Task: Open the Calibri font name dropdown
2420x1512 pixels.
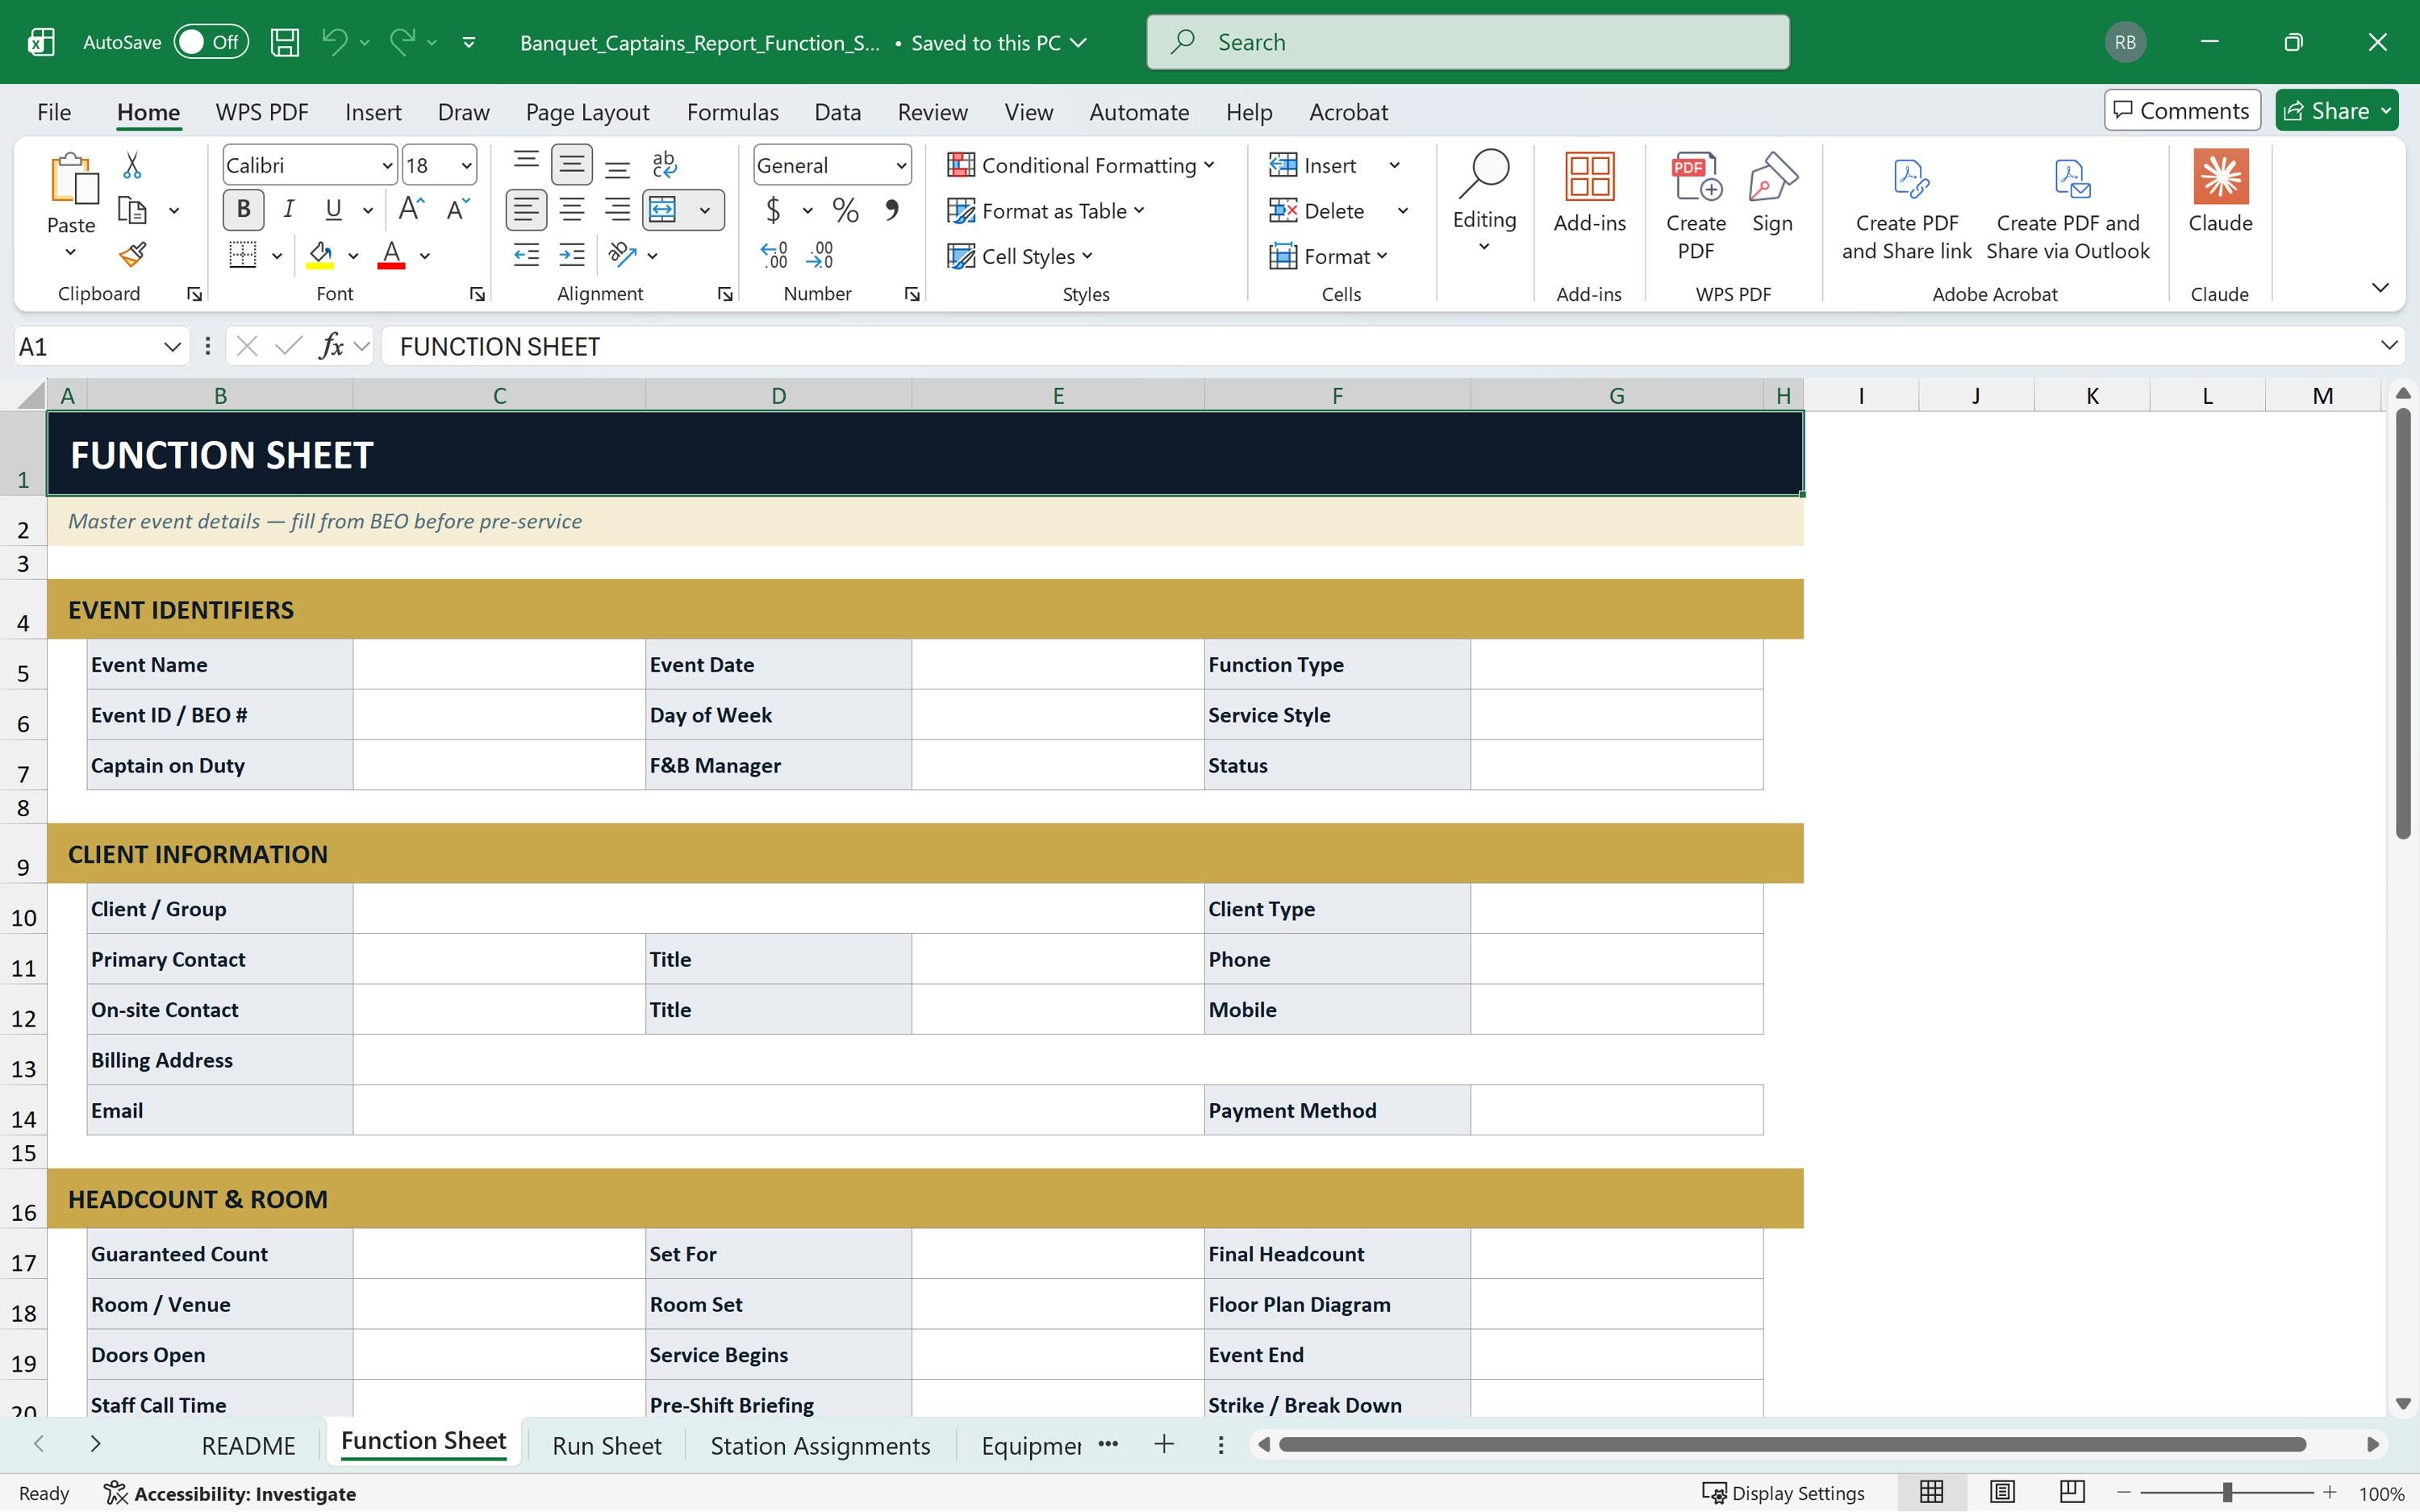Action: pos(387,165)
